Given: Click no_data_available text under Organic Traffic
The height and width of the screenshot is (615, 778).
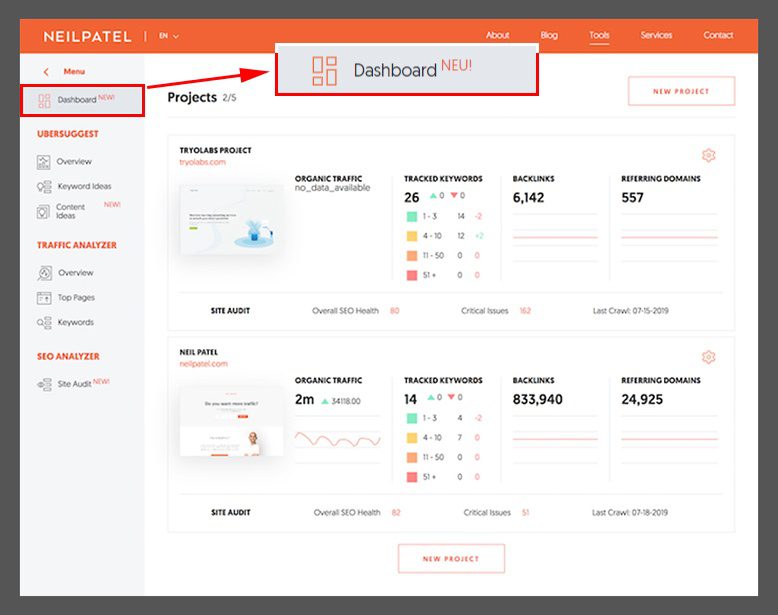Looking at the screenshot, I should point(332,188).
